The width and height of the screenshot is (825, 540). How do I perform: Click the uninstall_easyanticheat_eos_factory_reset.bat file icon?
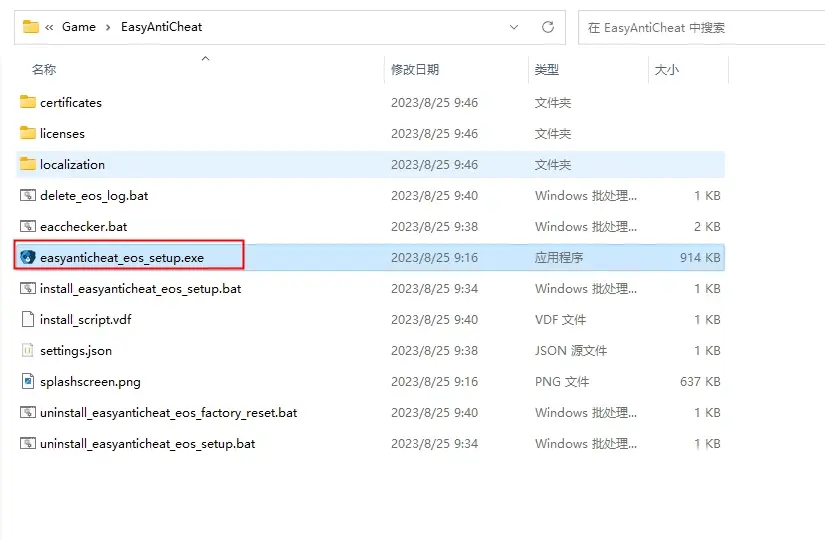(x=28, y=412)
